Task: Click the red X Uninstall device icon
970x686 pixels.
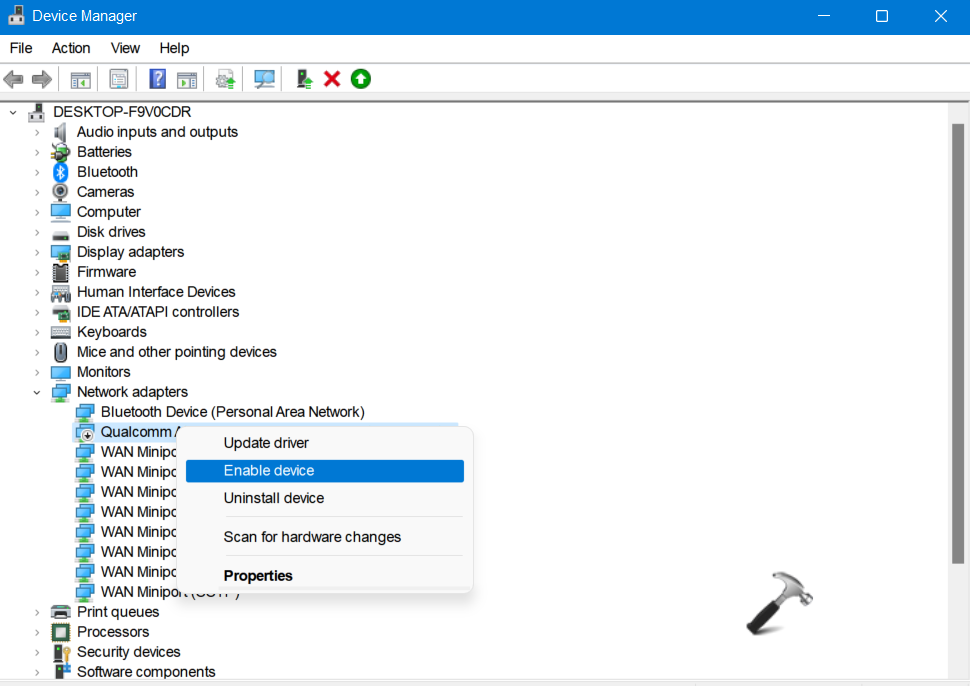Action: (331, 79)
